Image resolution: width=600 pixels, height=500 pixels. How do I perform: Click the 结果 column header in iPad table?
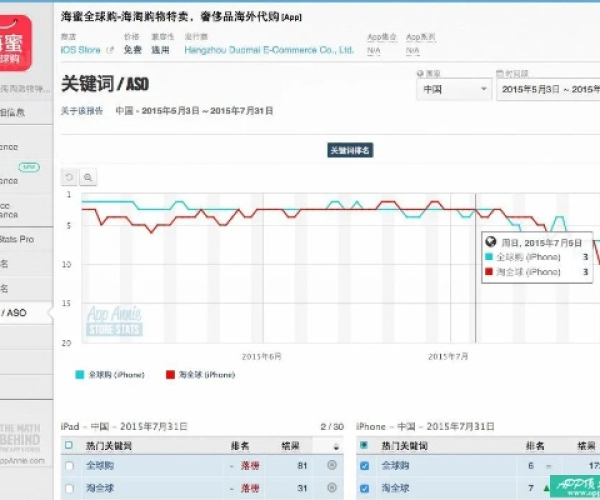pos(290,446)
